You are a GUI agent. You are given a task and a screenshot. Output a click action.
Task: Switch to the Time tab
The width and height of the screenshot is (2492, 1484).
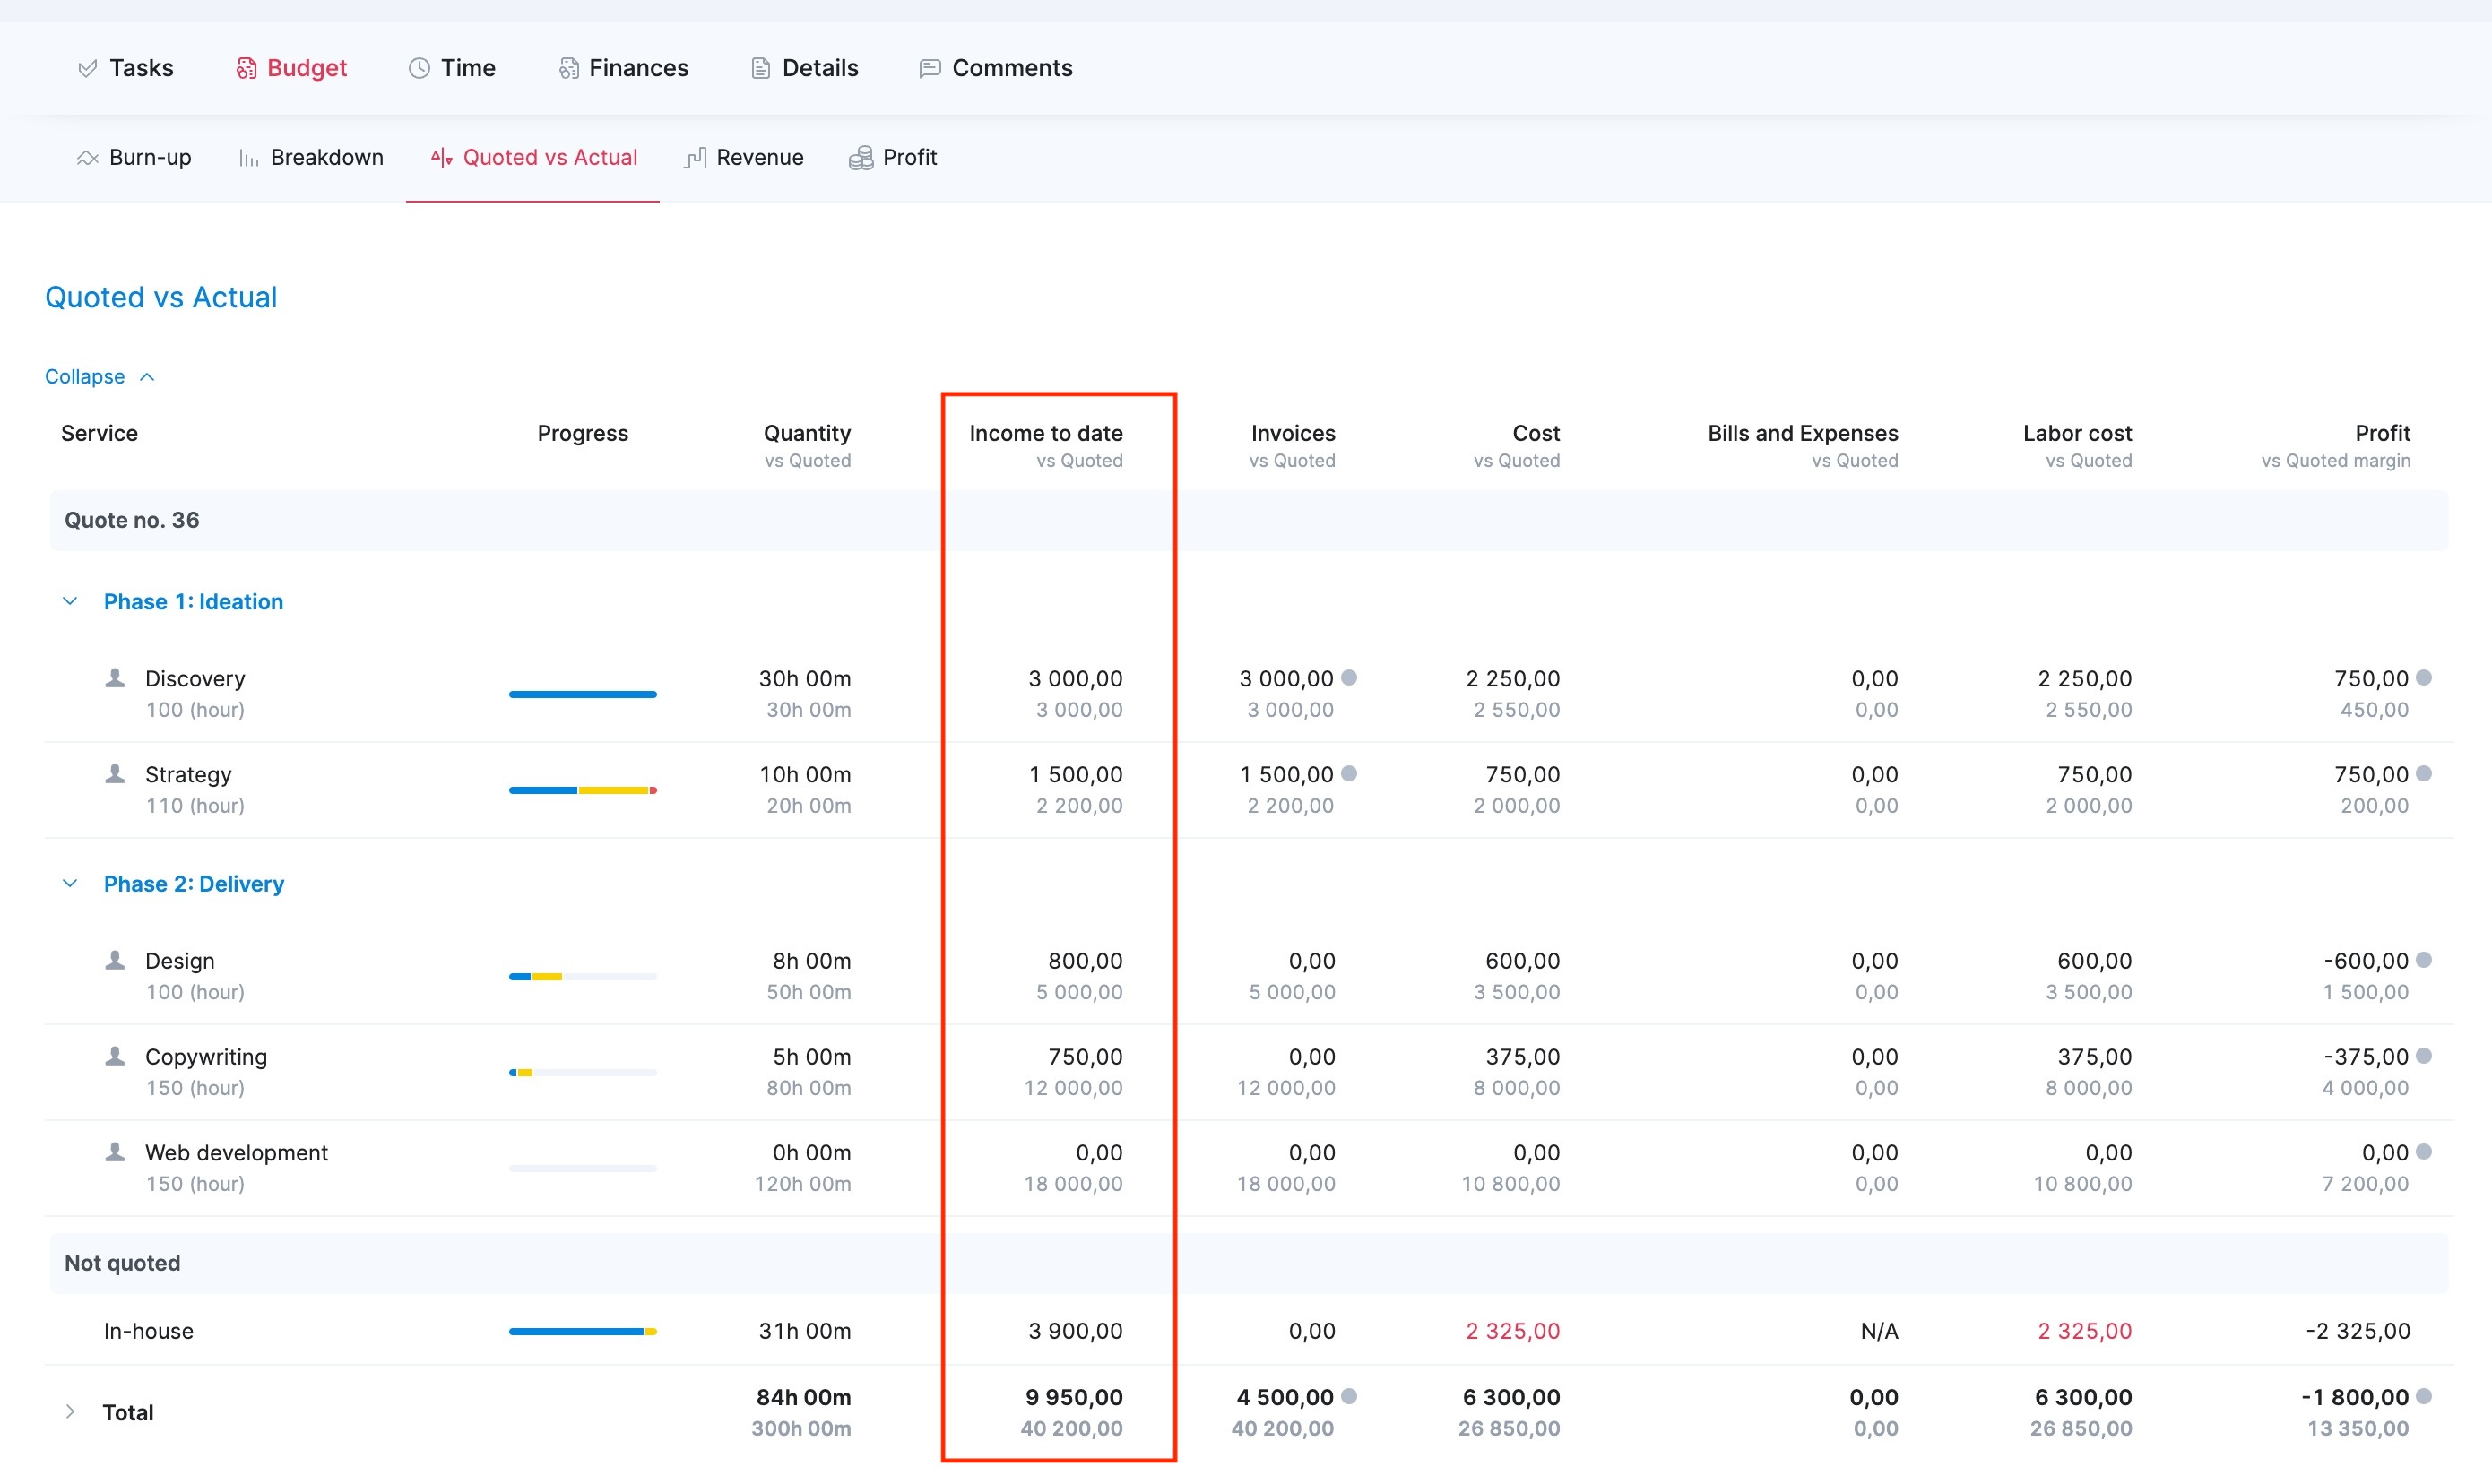point(452,68)
